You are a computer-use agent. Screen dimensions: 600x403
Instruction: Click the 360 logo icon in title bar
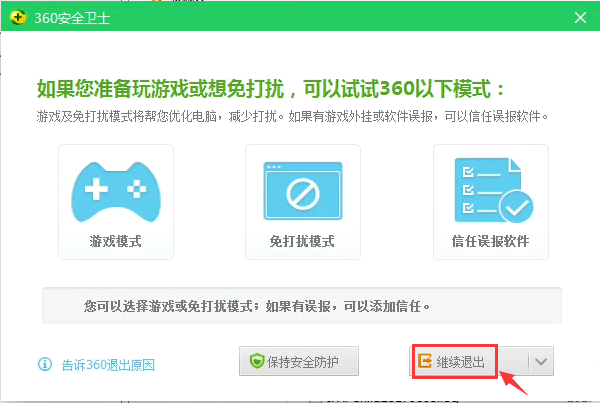pyautogui.click(x=18, y=17)
